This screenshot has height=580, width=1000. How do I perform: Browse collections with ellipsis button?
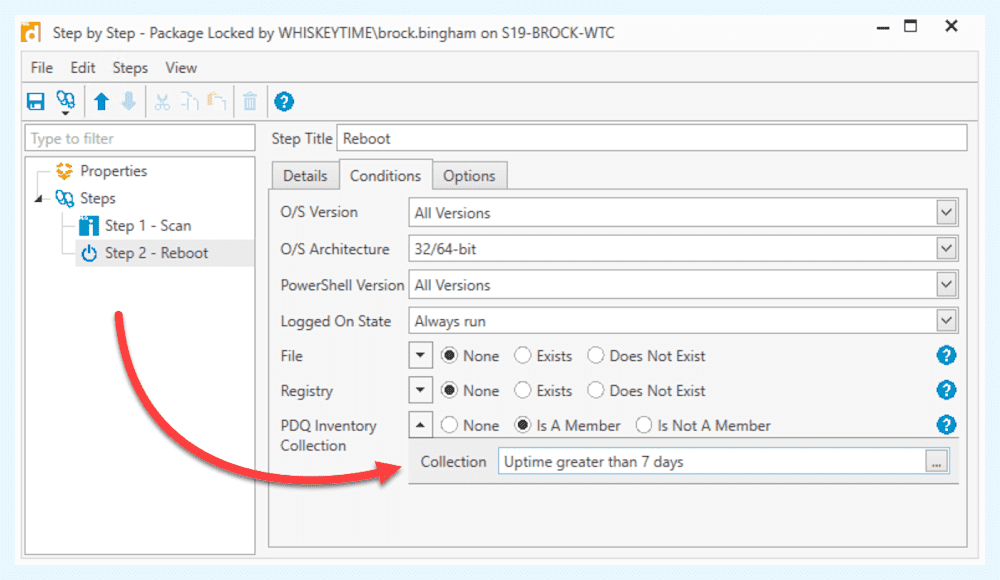[x=936, y=461]
